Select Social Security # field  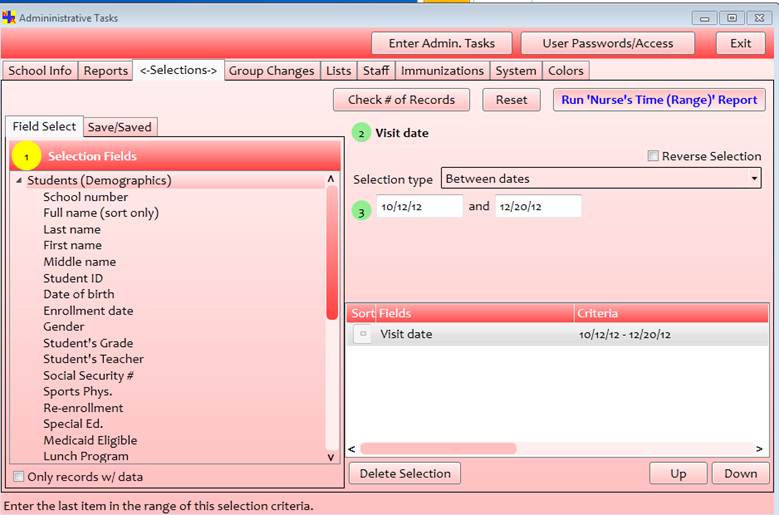[88, 375]
